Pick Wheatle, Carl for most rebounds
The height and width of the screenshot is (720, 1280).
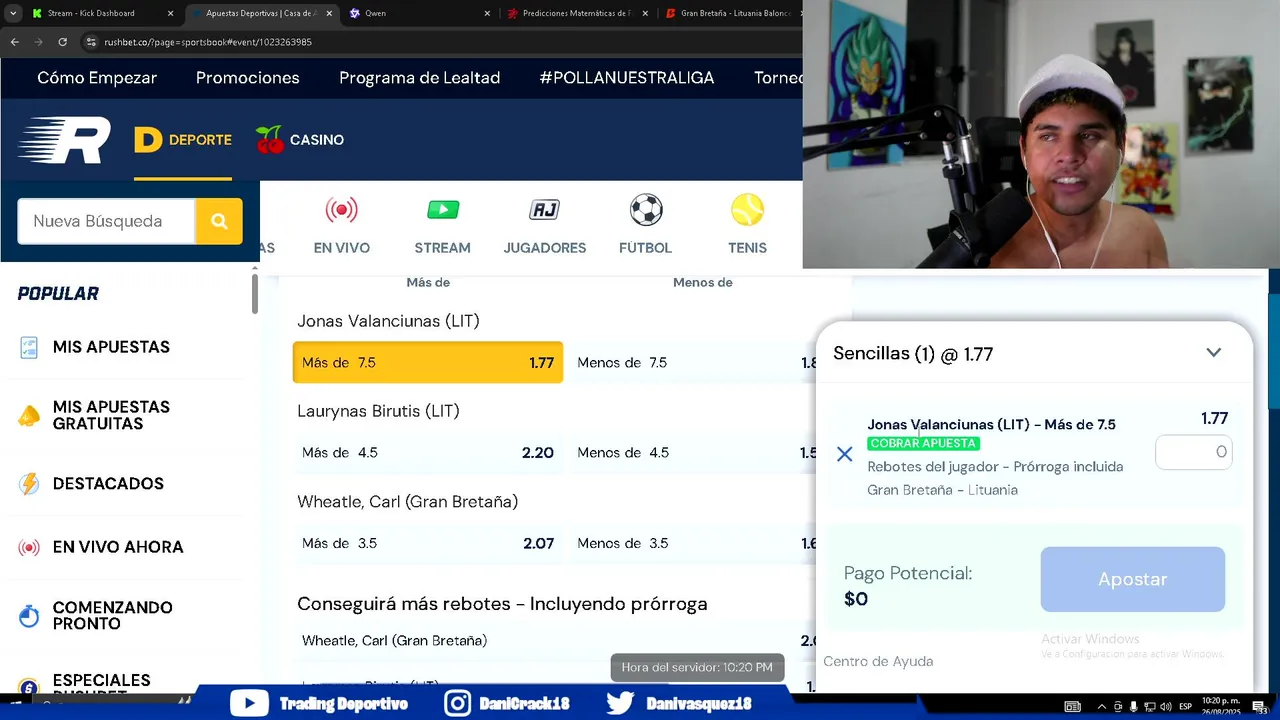tap(555, 641)
